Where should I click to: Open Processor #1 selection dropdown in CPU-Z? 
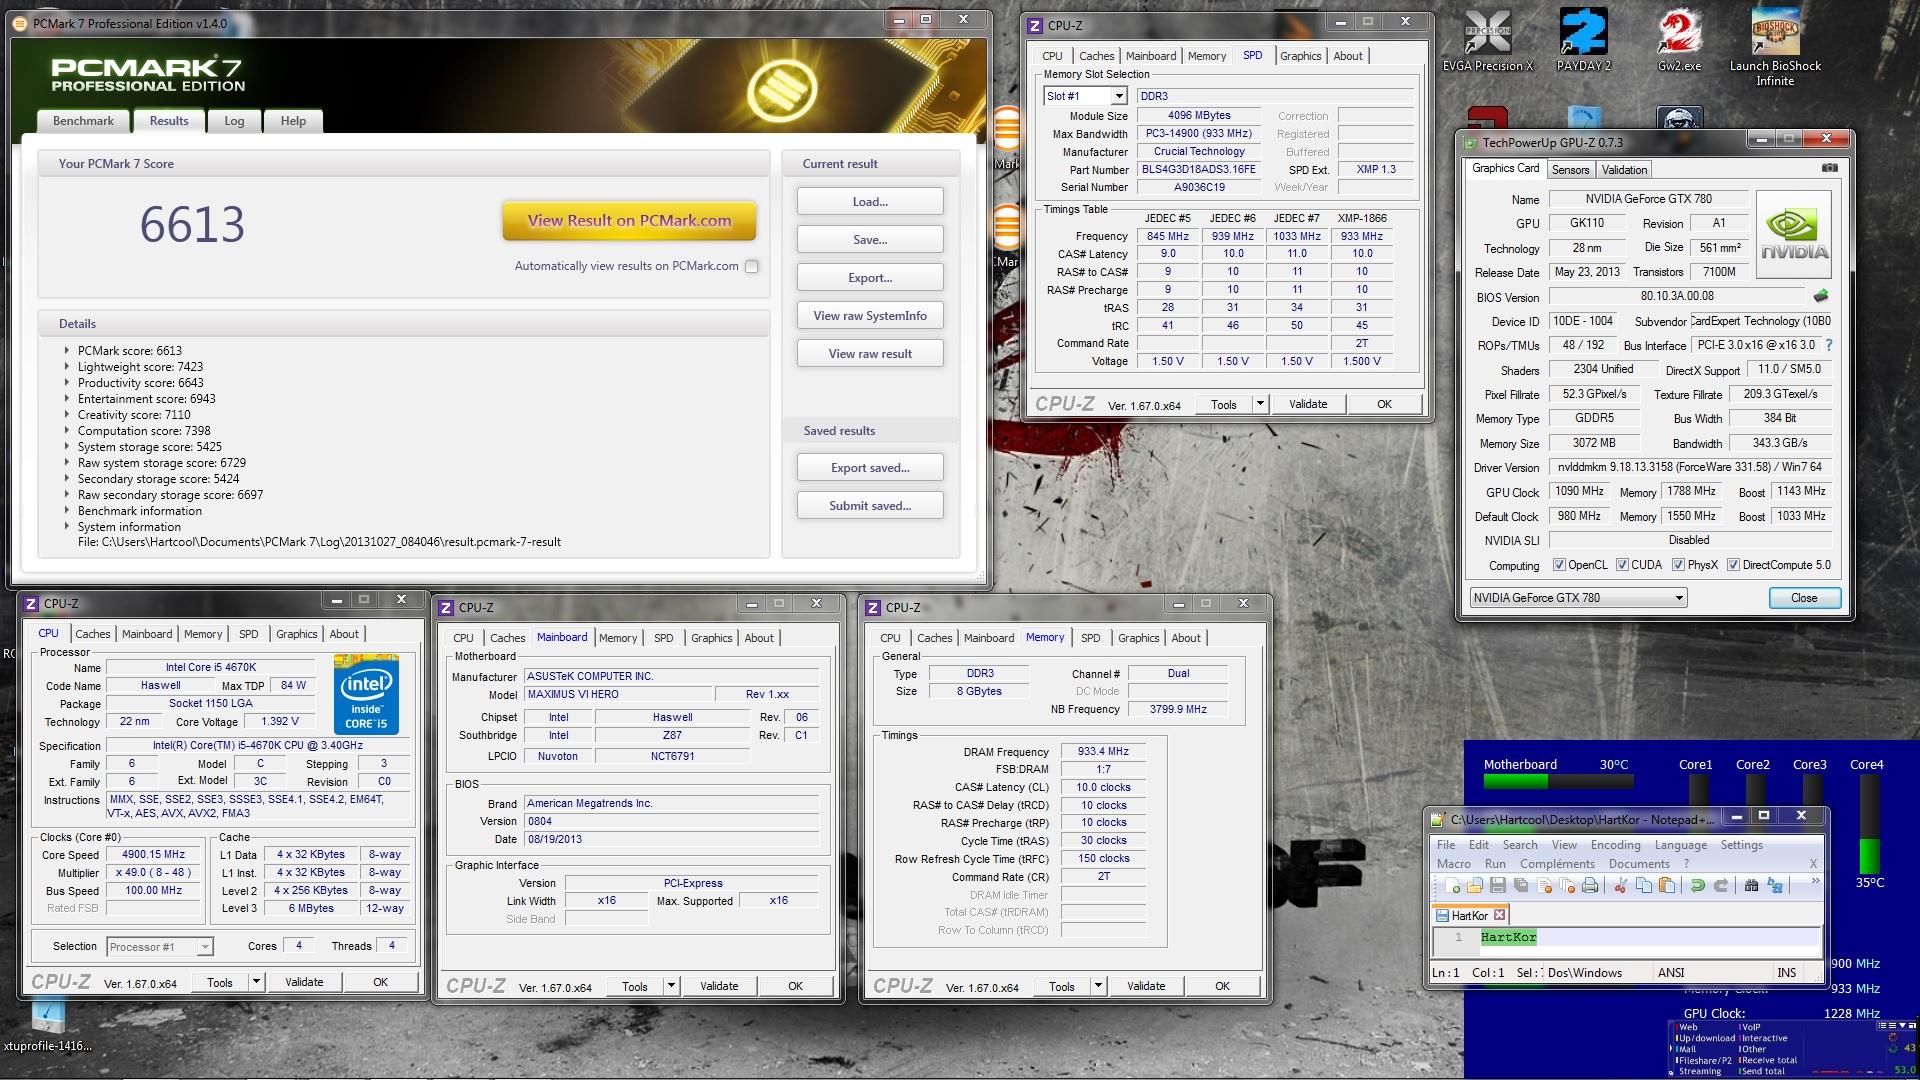pos(160,947)
